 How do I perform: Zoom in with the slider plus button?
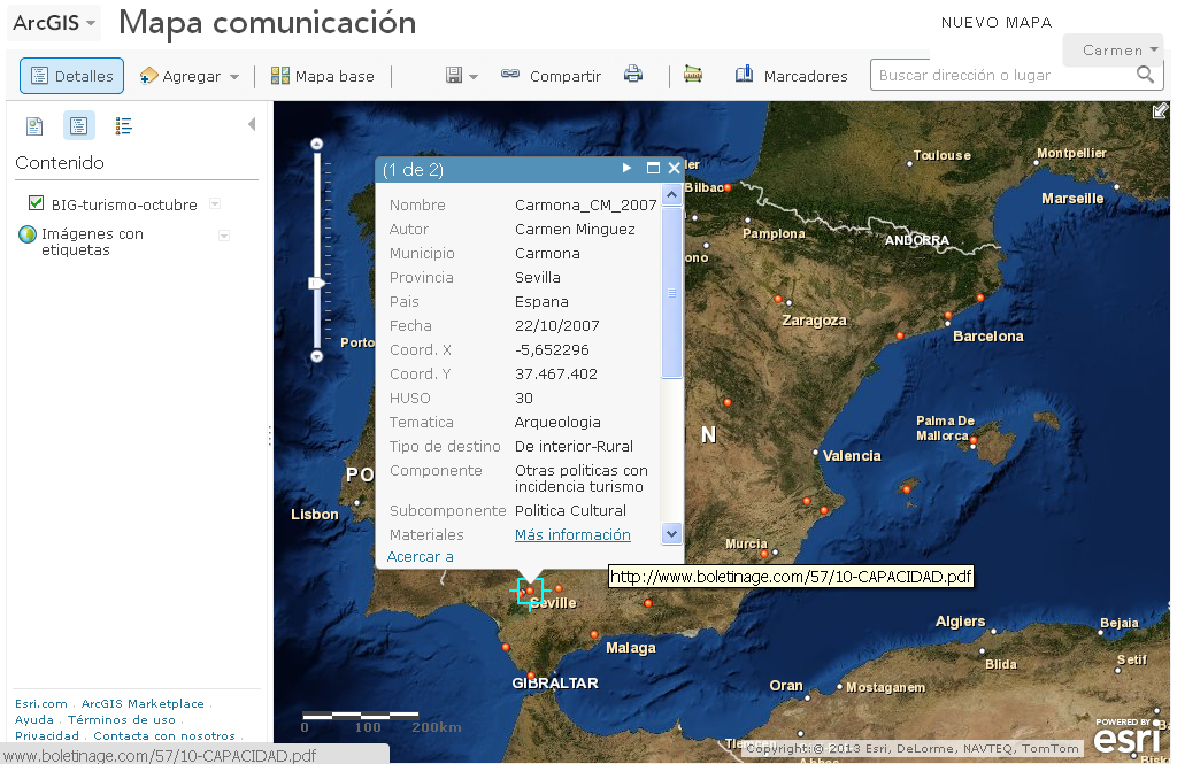(x=317, y=143)
